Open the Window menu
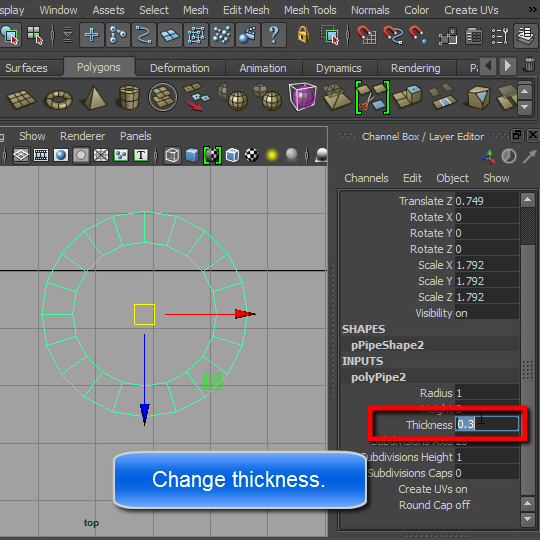The height and width of the screenshot is (540, 540). [x=58, y=10]
